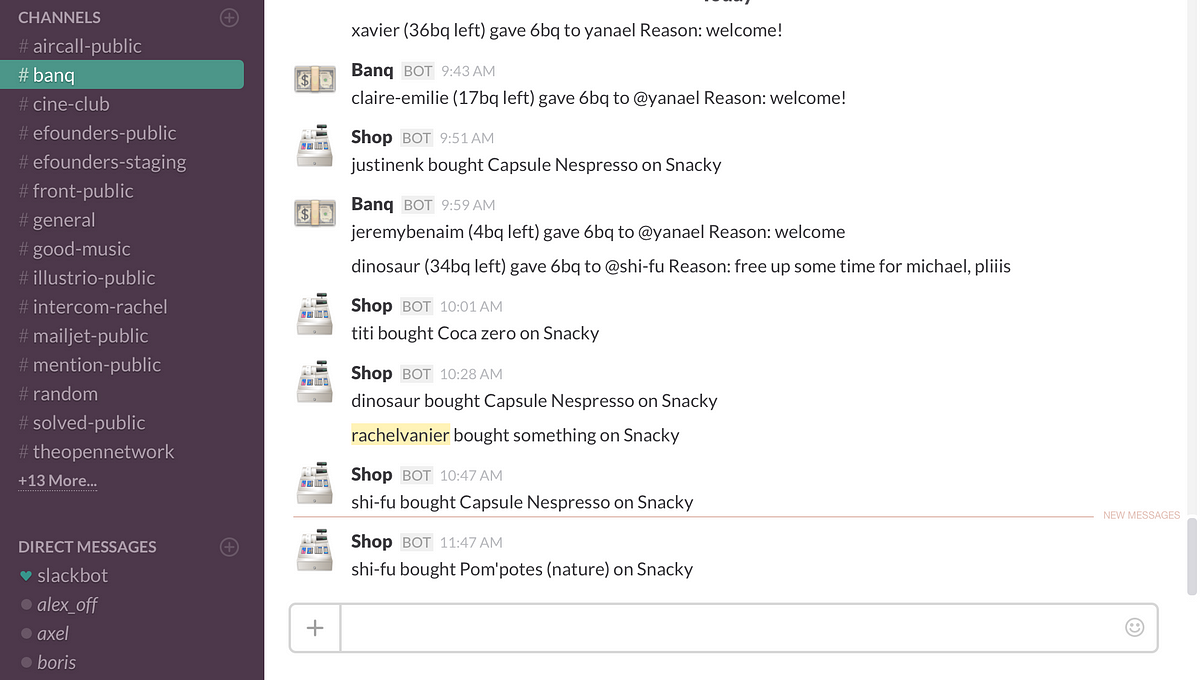Click the Banq avatar at 9:59 AM
This screenshot has width=1200, height=680.
(315, 213)
